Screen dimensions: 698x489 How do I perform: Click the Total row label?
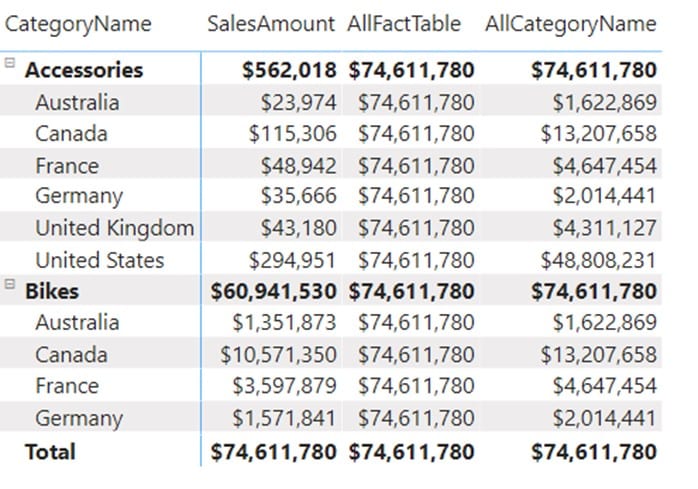(x=50, y=452)
